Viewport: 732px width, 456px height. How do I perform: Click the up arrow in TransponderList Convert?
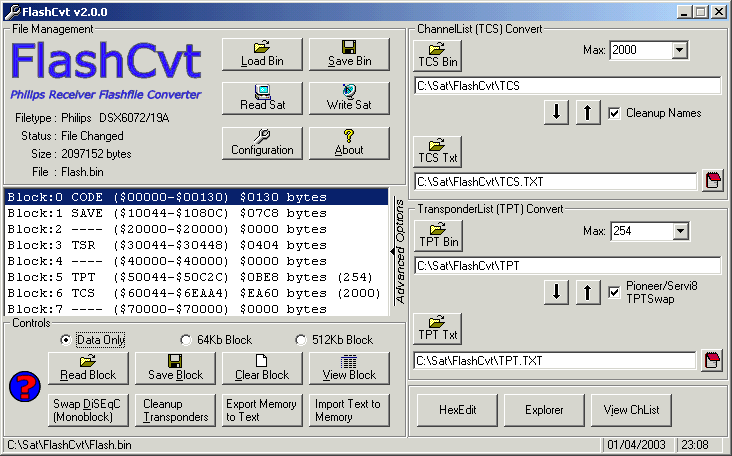tap(588, 292)
